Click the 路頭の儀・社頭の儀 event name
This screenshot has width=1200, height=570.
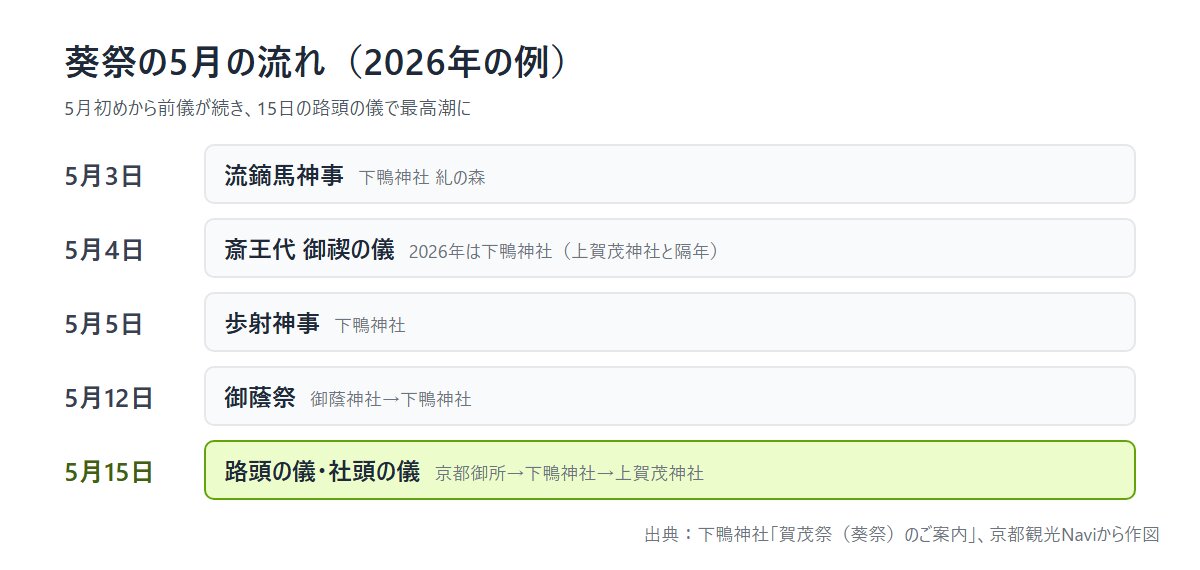pos(322,472)
